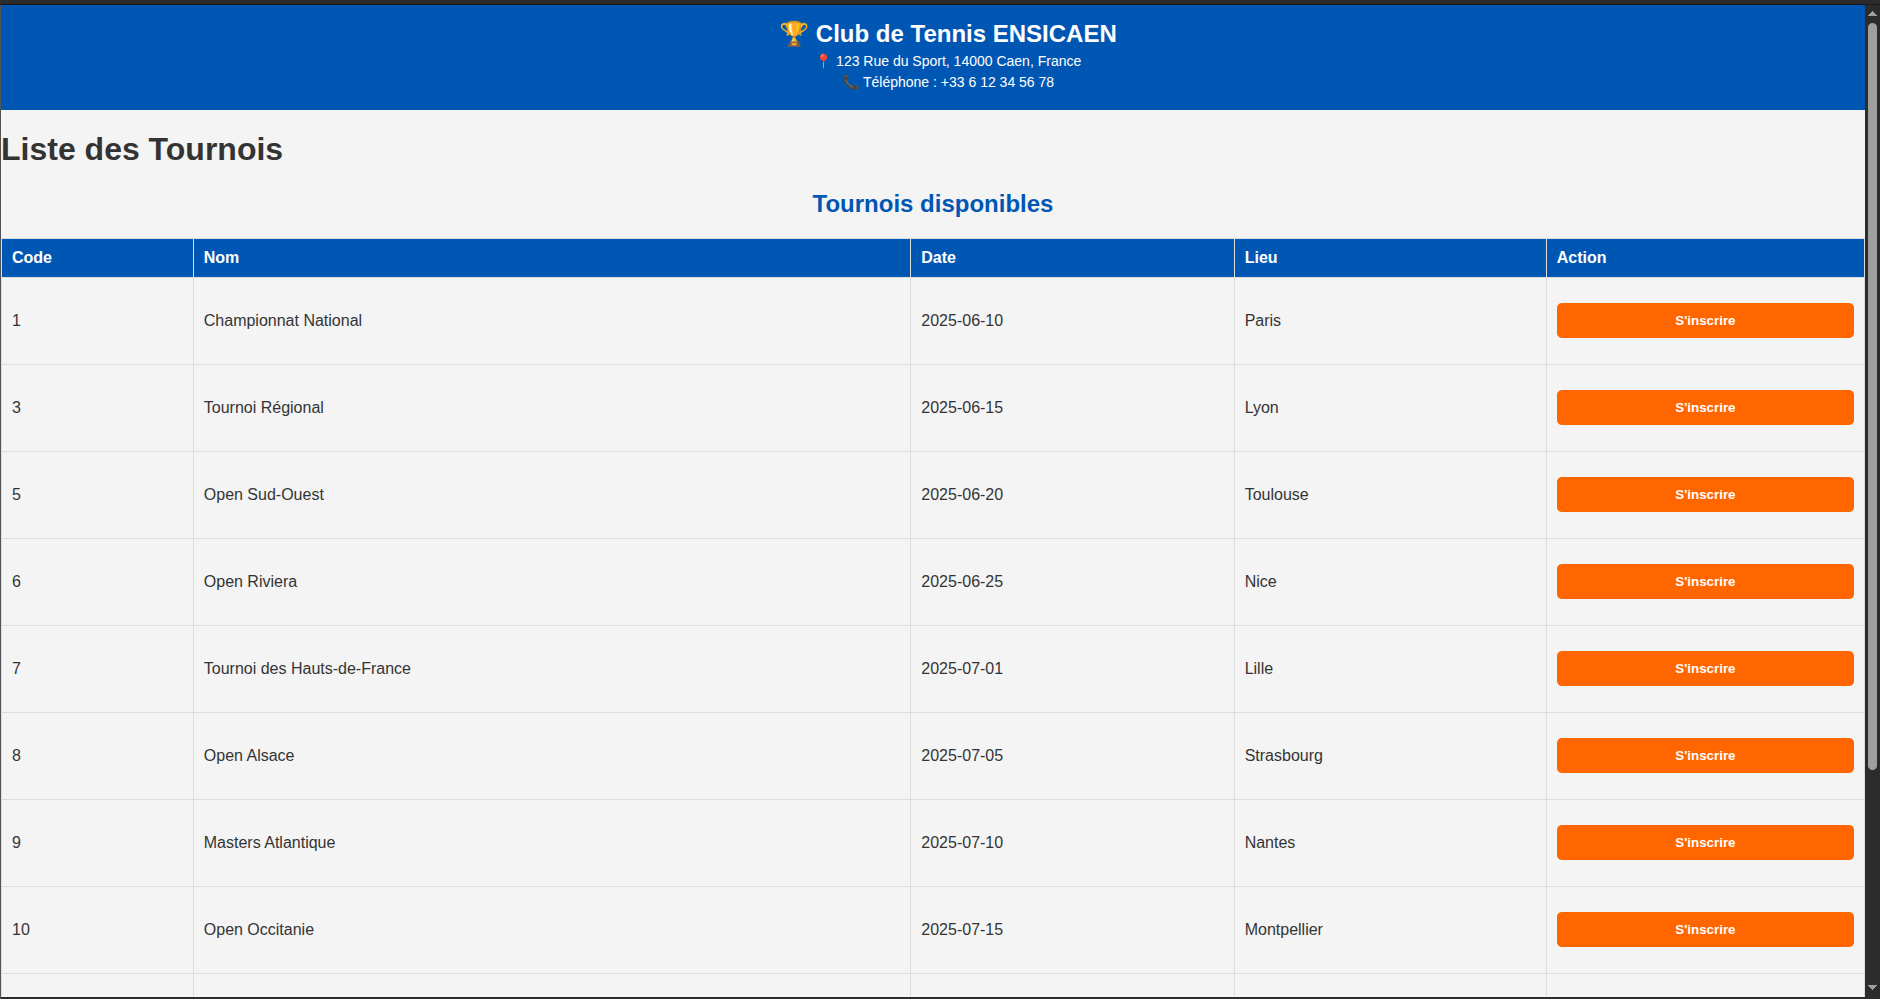
Task: Register for Championnat National tournament
Action: click(1704, 321)
